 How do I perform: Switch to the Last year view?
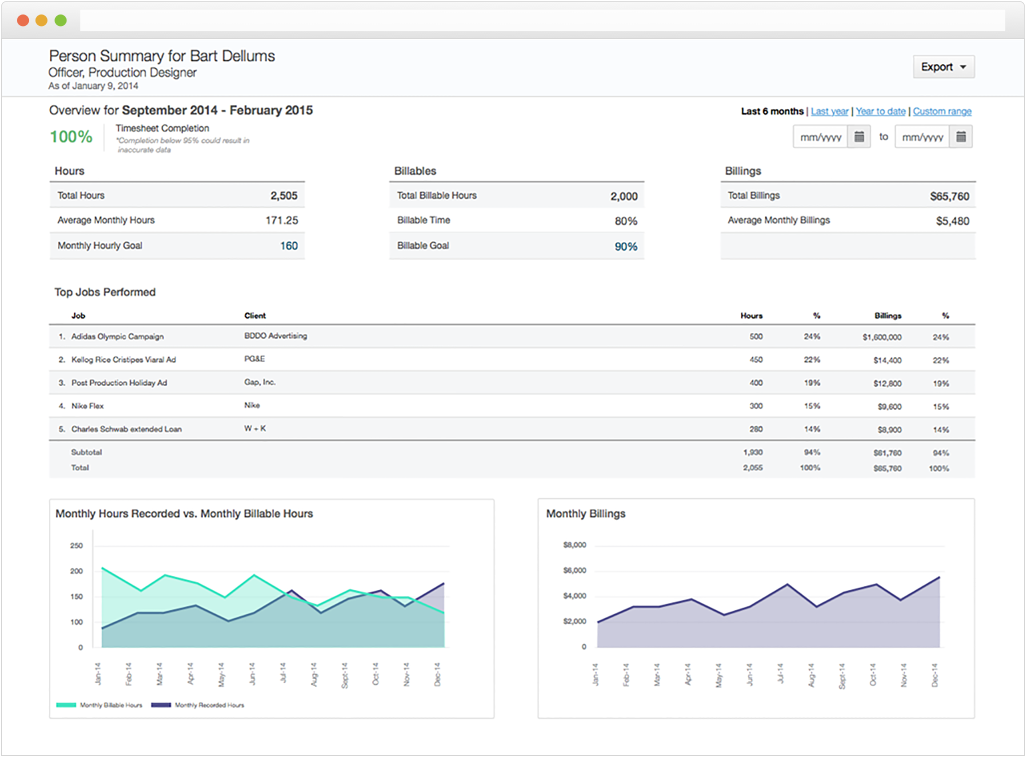829,111
